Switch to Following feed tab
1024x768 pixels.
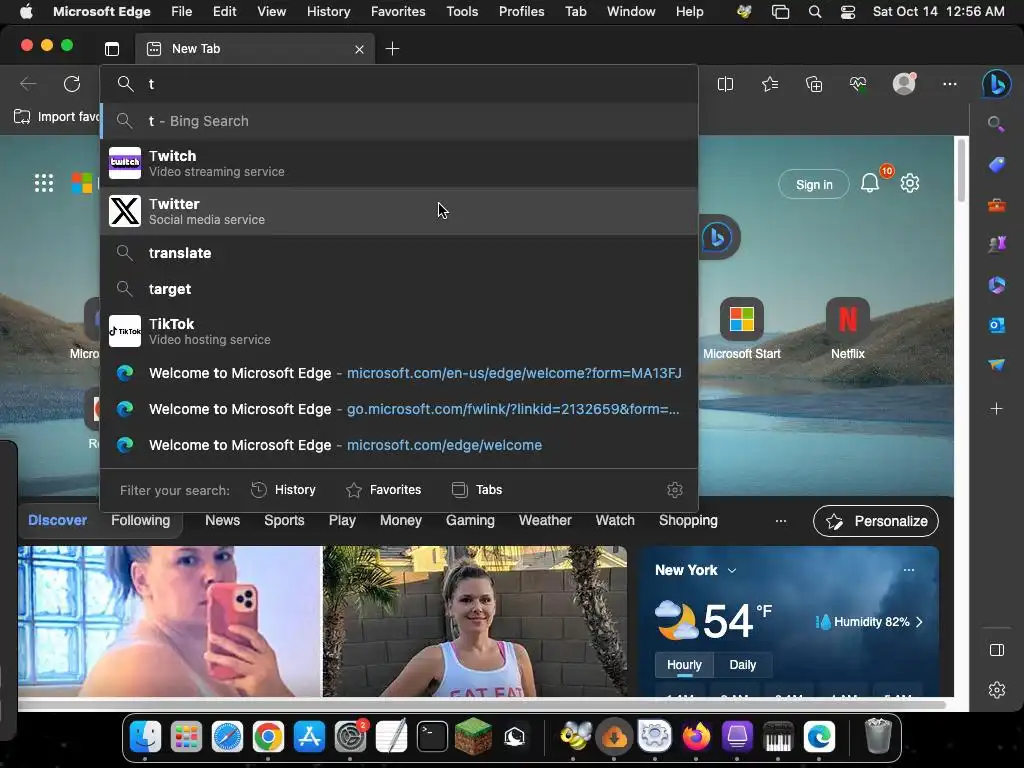coord(140,520)
